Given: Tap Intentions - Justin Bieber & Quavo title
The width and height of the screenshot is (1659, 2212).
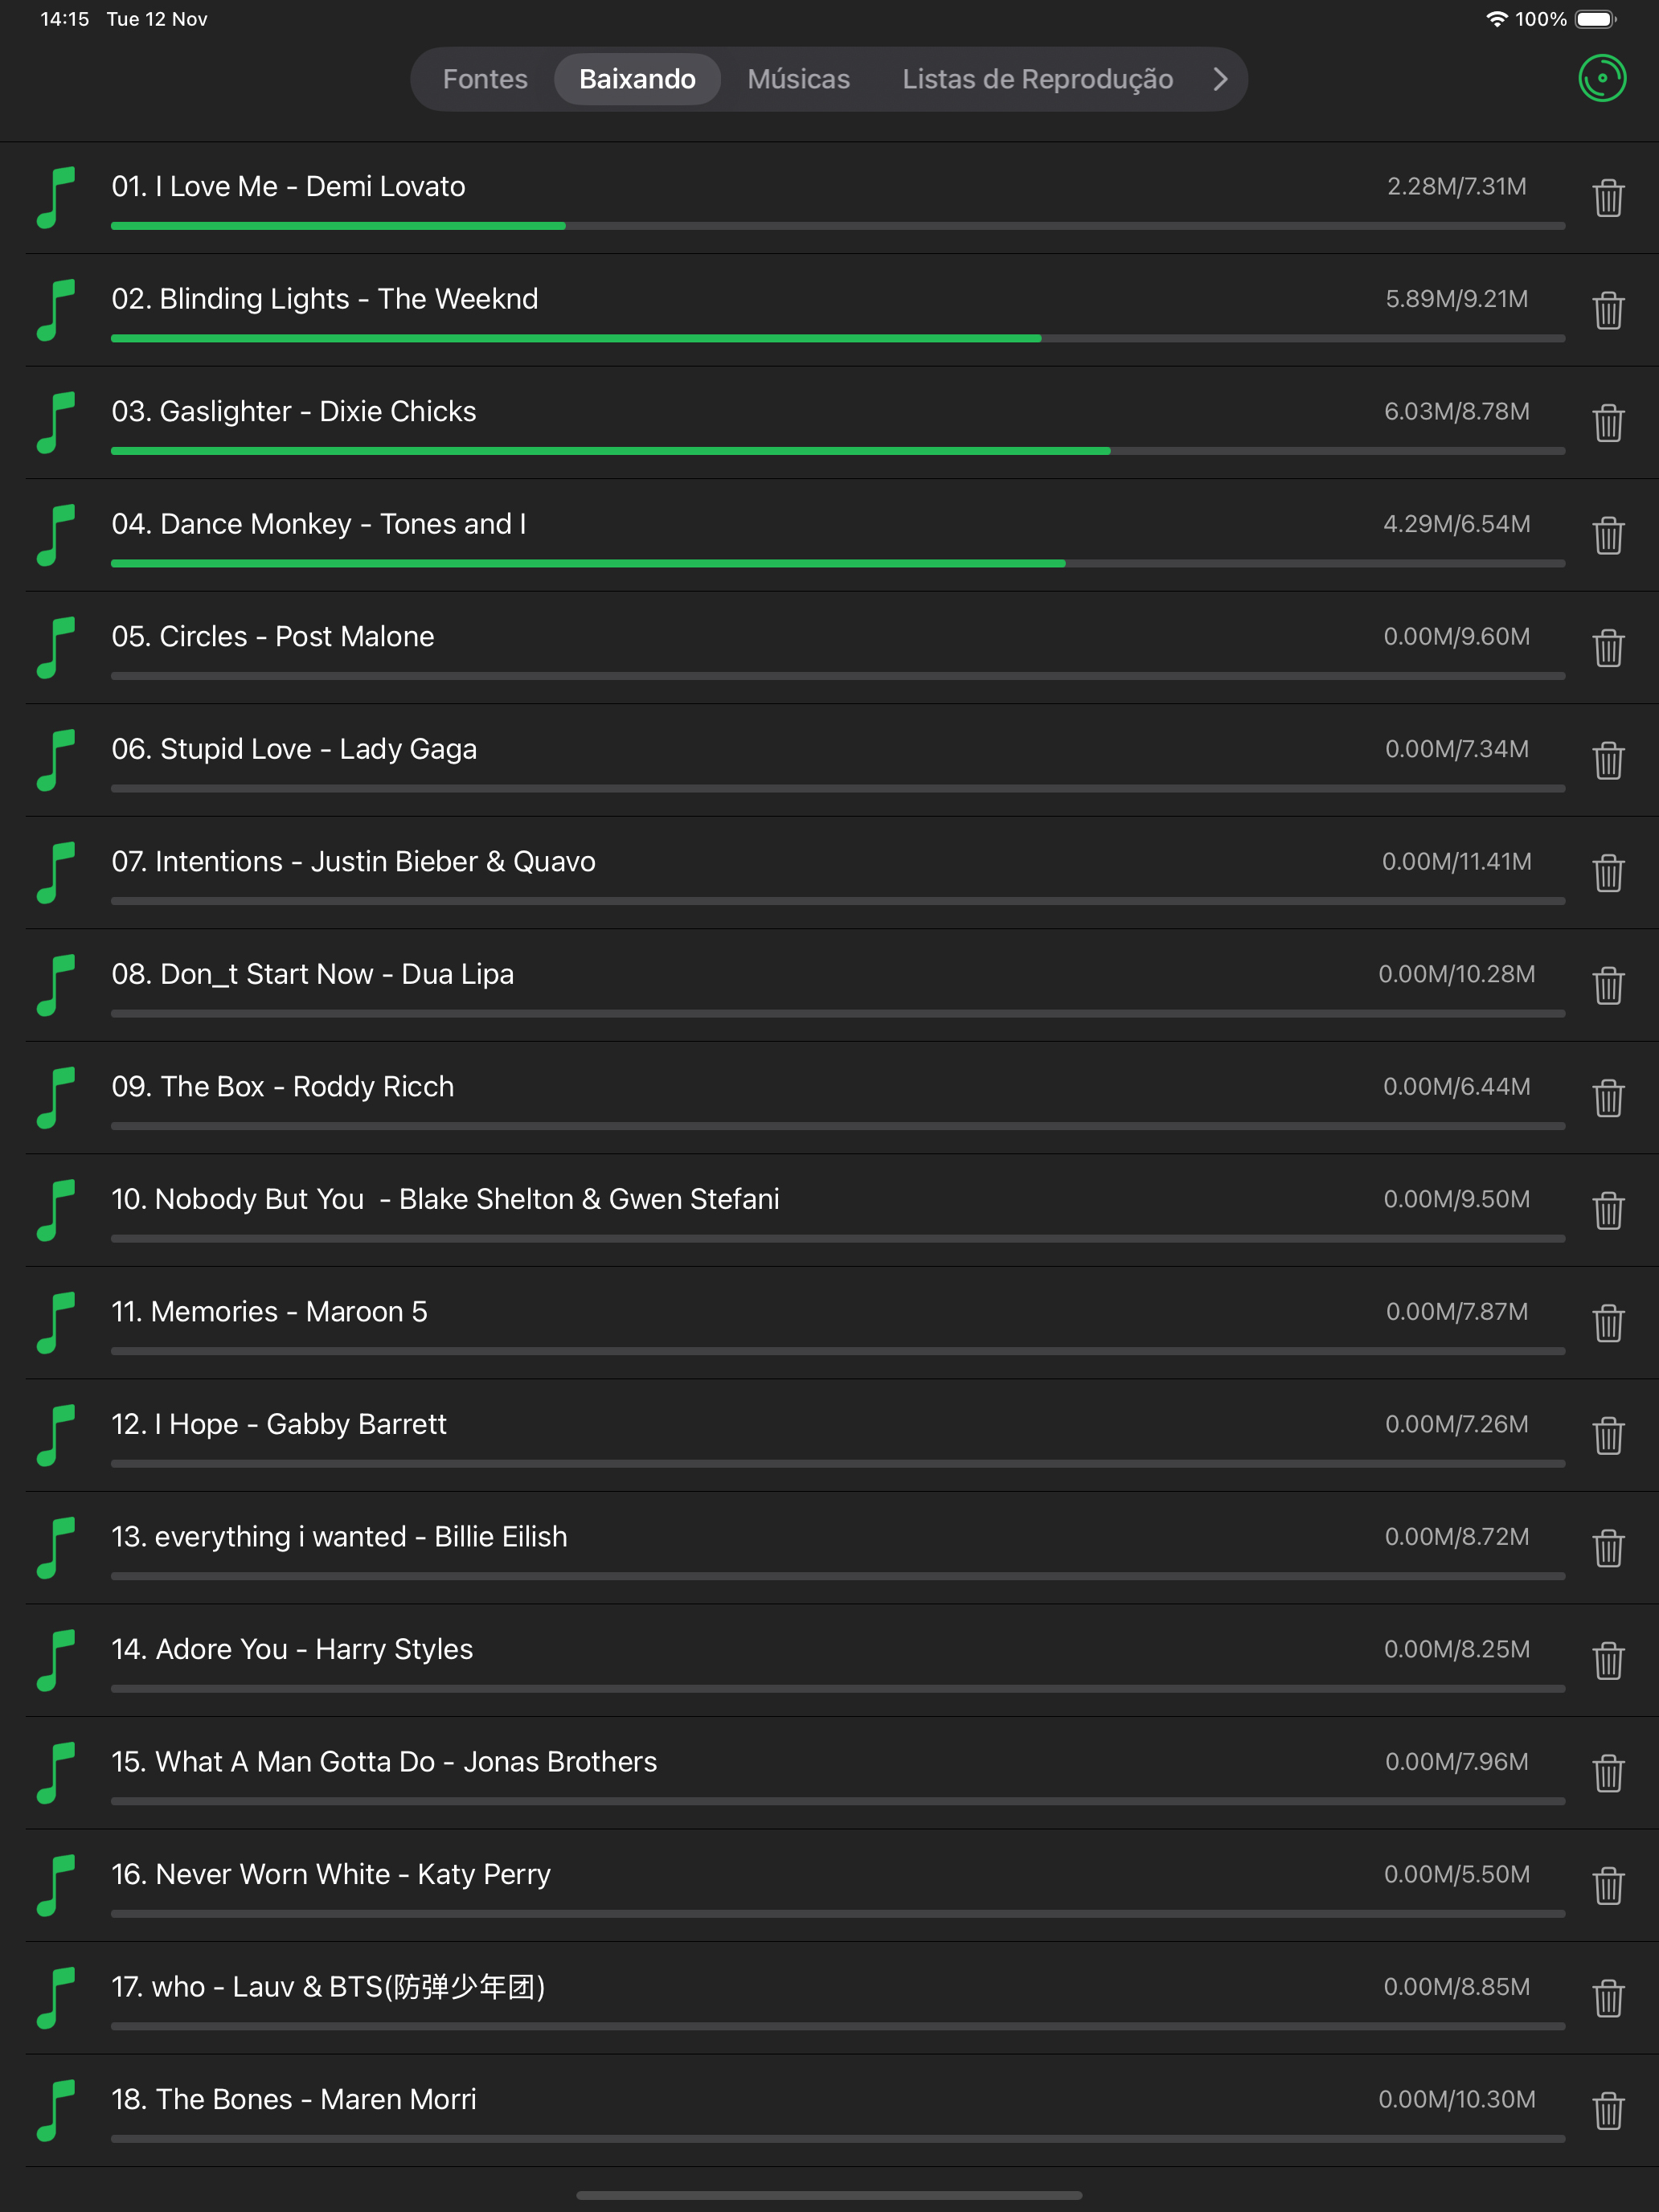Looking at the screenshot, I should click(x=353, y=861).
